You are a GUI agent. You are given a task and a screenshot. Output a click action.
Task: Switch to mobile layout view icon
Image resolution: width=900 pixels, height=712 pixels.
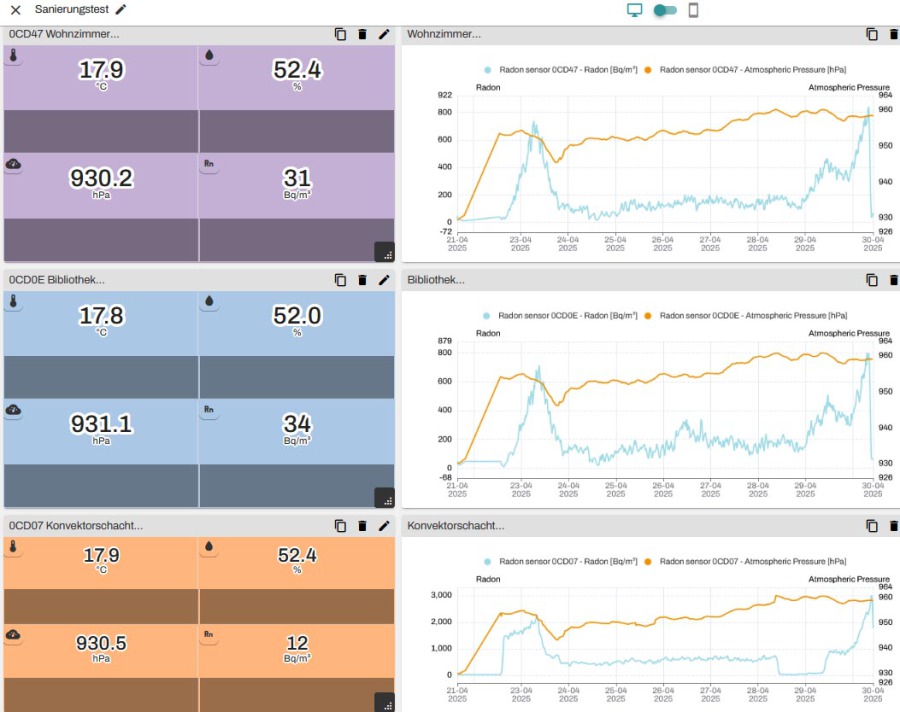click(x=693, y=10)
